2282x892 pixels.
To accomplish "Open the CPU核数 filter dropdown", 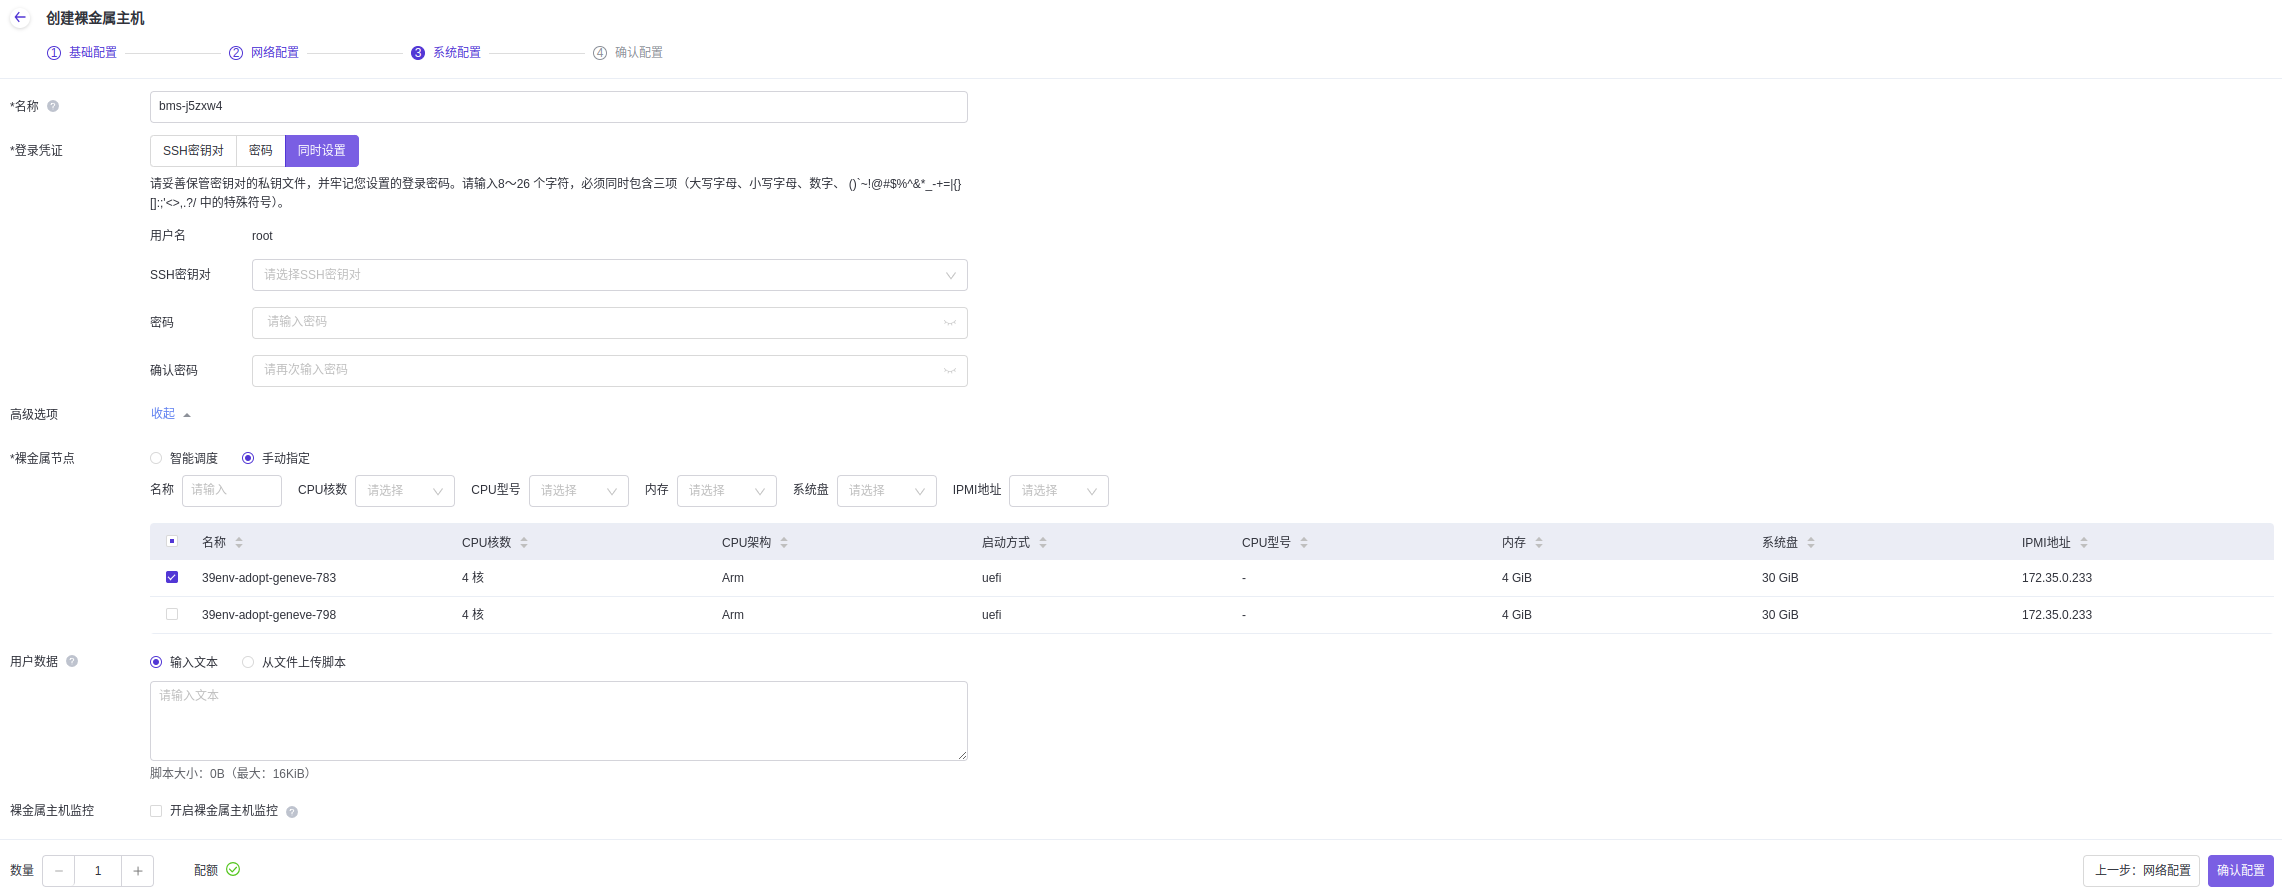I will (404, 491).
